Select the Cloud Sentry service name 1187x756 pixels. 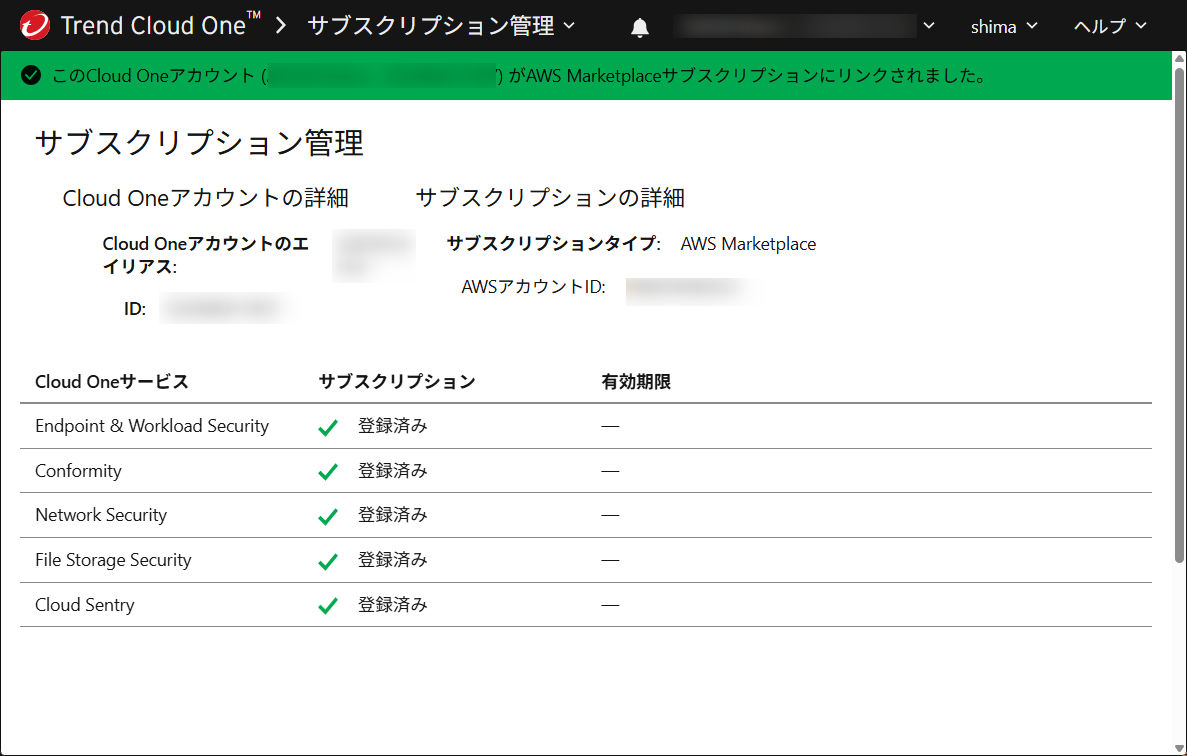pos(85,605)
